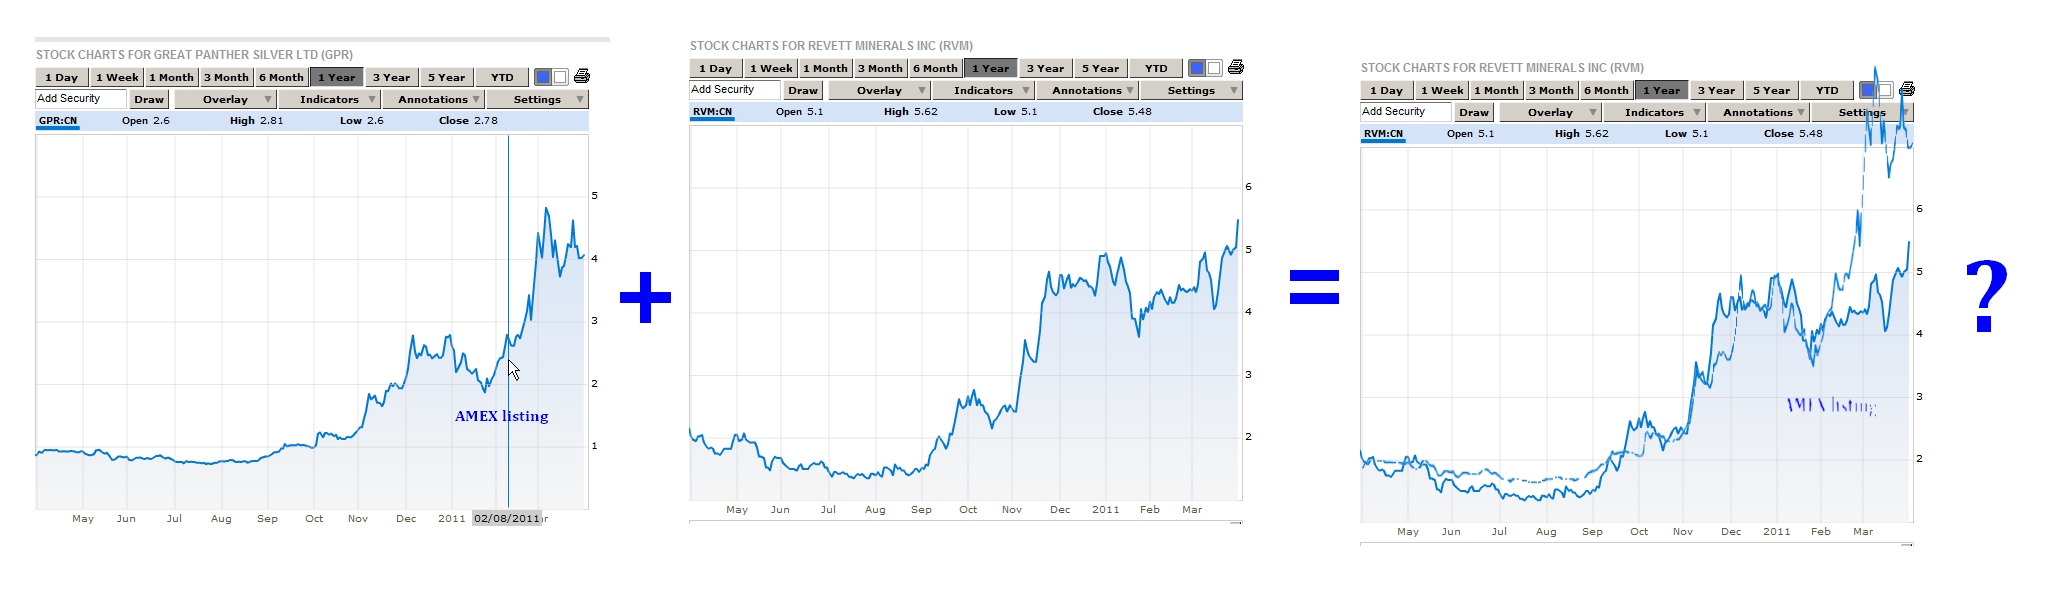Select the 1 Year range on GPR chart
The height and width of the screenshot is (595, 2056).
337,77
